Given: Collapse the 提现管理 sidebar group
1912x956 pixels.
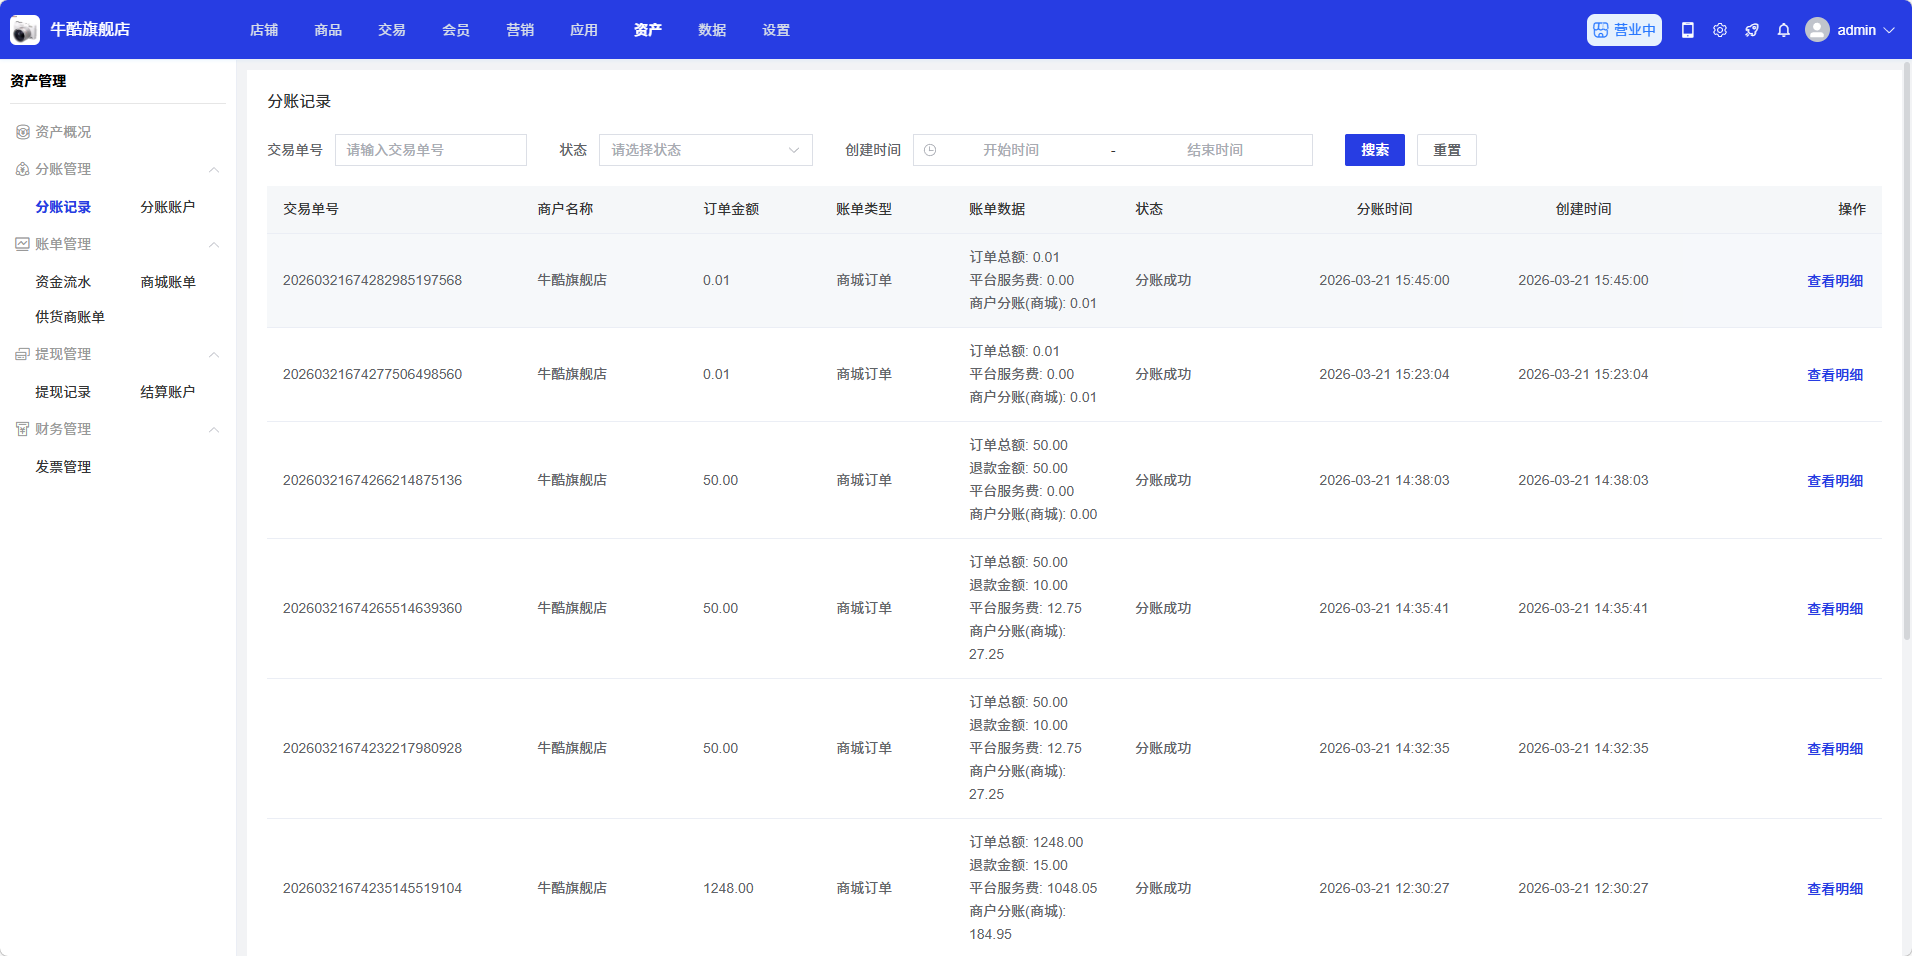Looking at the screenshot, I should tap(214, 355).
